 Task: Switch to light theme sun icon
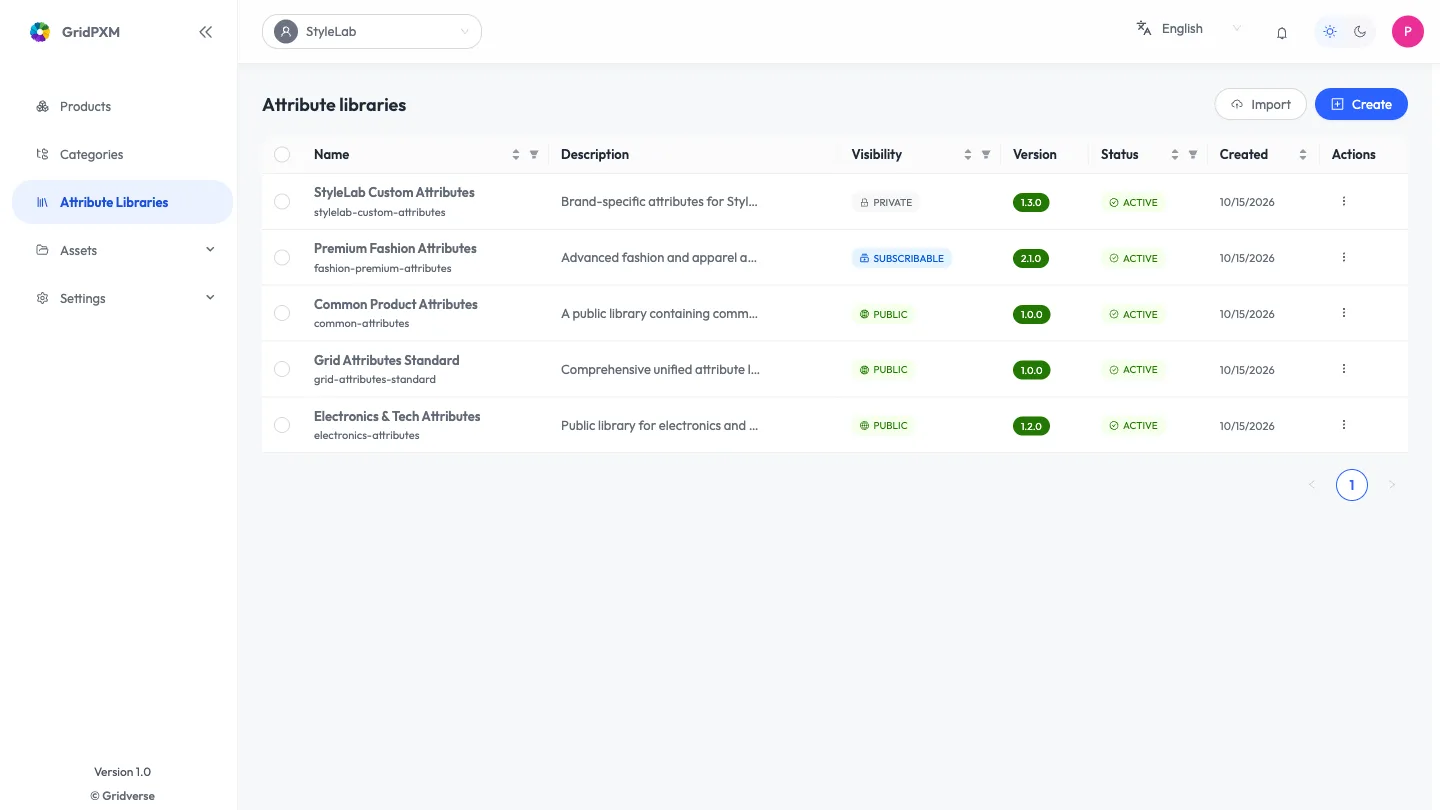point(1330,31)
